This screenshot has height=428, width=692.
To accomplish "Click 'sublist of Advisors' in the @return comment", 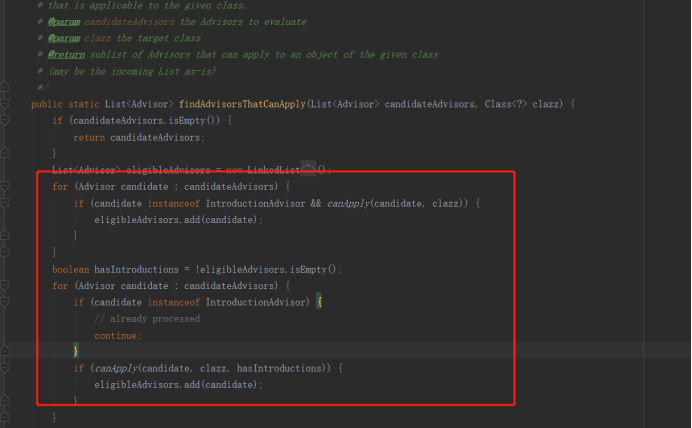I will coord(140,55).
